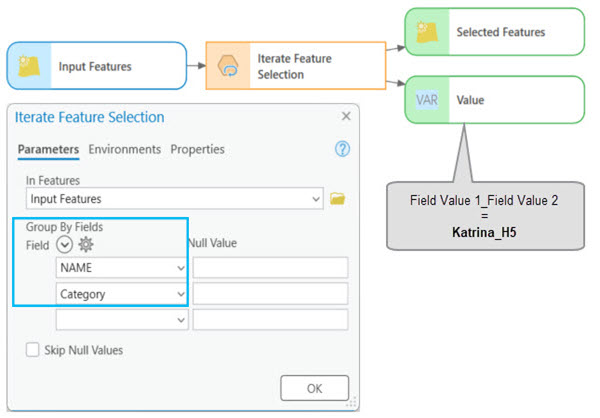This screenshot has height=418, width=600.
Task: Open the Category field dropdown
Action: coord(180,294)
